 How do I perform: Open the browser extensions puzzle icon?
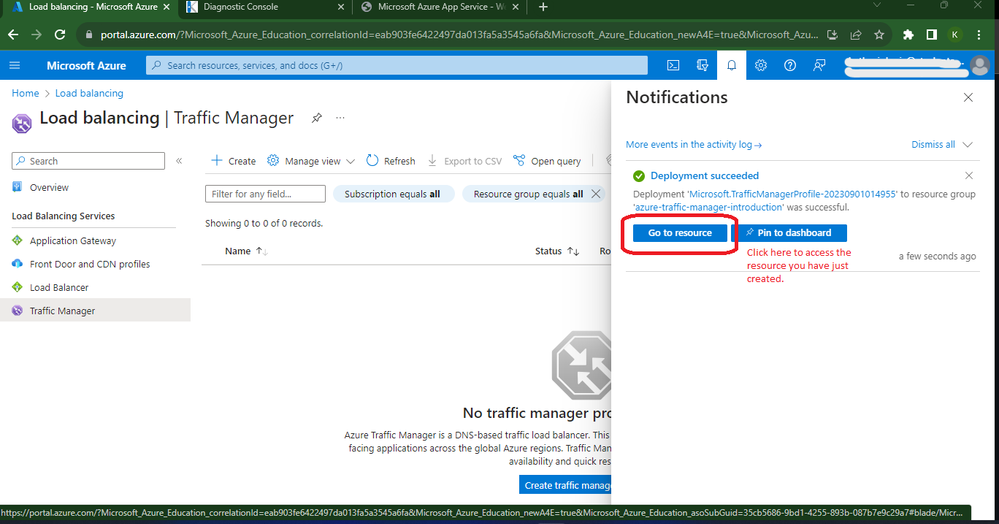(x=908, y=35)
